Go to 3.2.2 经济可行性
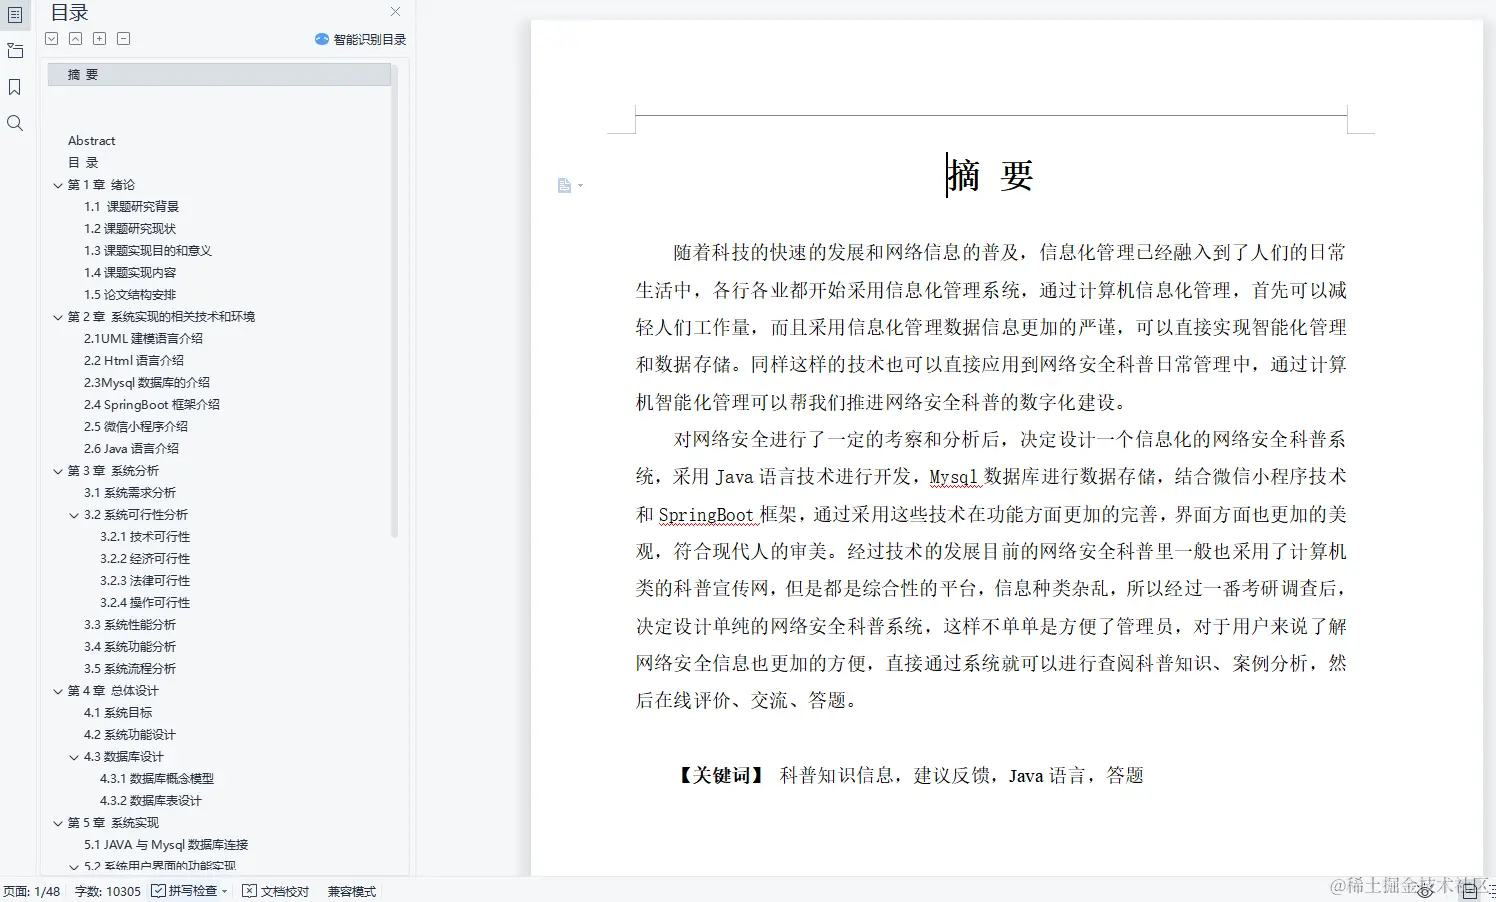The image size is (1496, 902). (145, 559)
